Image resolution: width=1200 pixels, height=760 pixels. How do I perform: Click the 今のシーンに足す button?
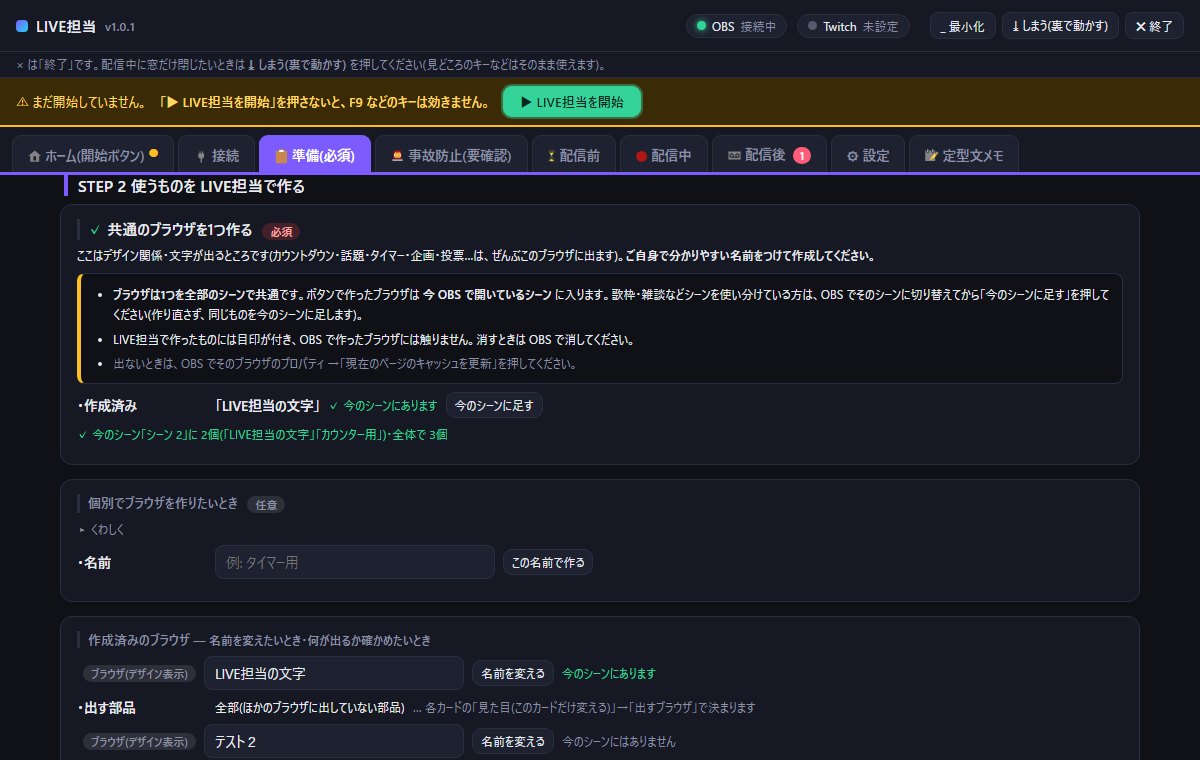click(x=494, y=405)
